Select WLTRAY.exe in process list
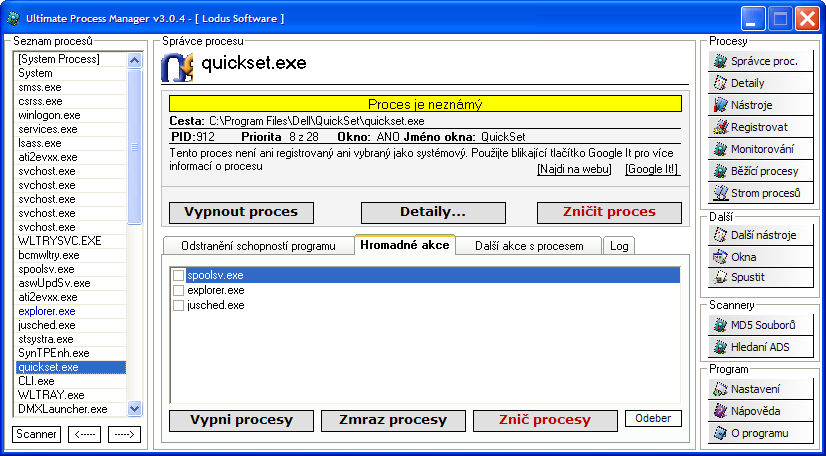 coord(71,395)
